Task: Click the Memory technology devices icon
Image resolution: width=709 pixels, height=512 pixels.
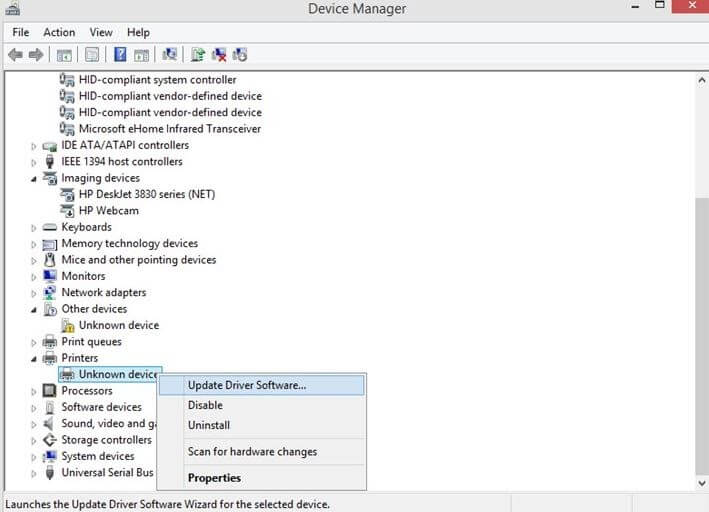Action: click(x=50, y=244)
